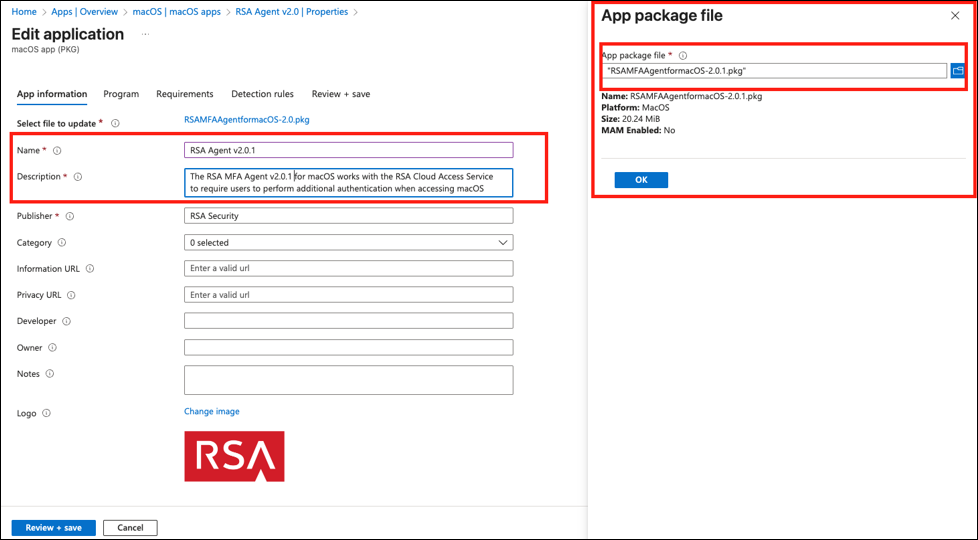Open the RSAMFAAgentformacOS-2.0.pkg file link
The width and height of the screenshot is (978, 540).
point(247,119)
